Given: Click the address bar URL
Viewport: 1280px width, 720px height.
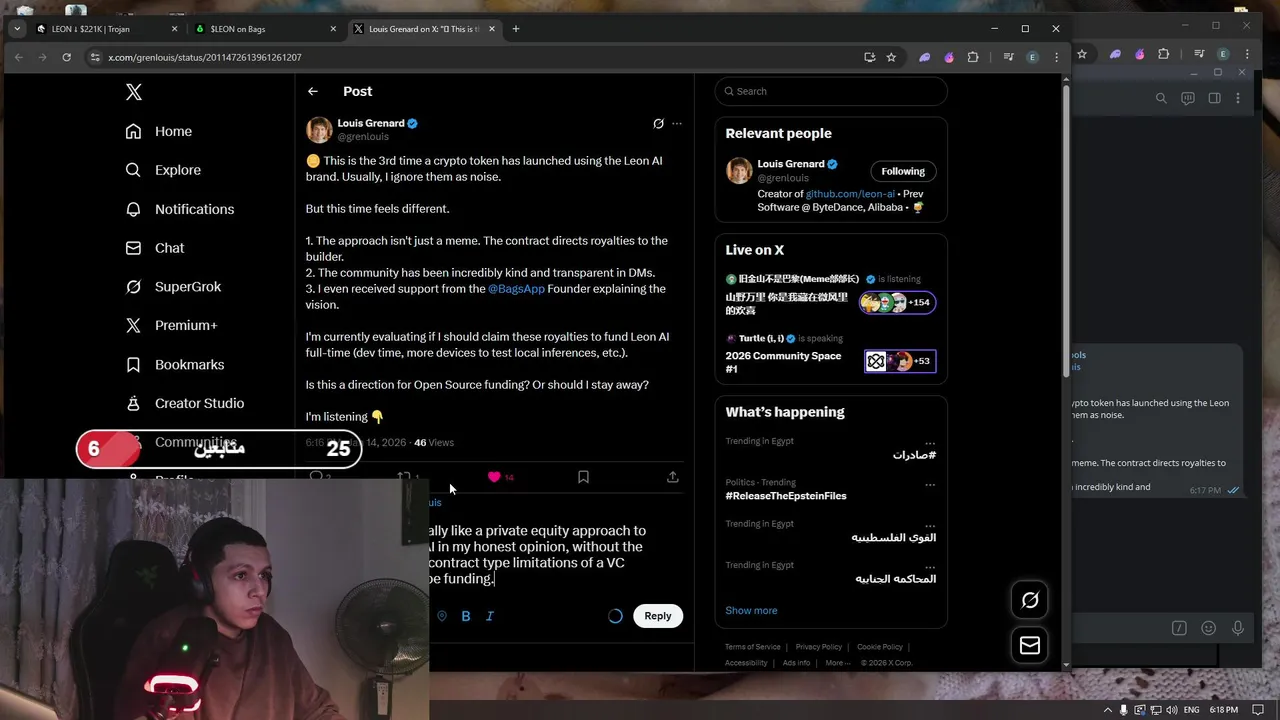Looking at the screenshot, I should [205, 57].
